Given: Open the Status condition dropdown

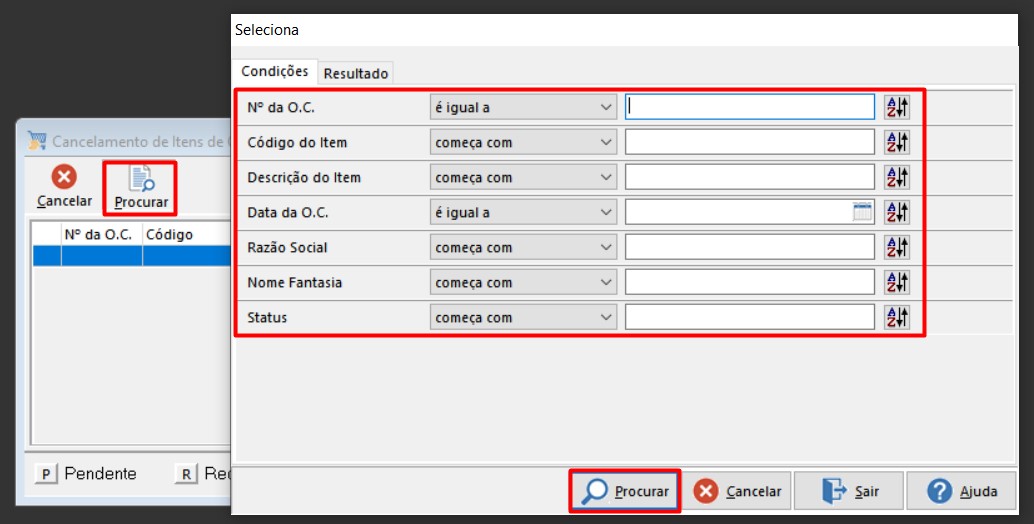Looking at the screenshot, I should click(524, 317).
